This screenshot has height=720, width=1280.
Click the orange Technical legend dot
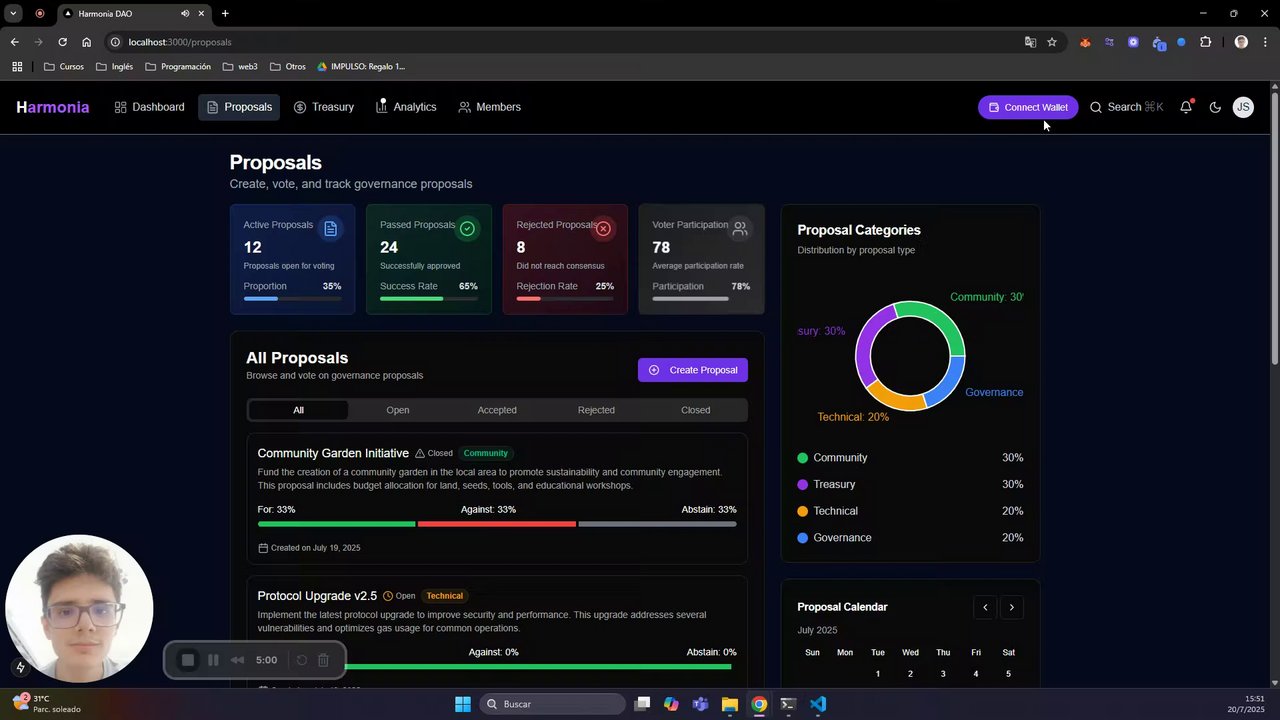click(x=802, y=511)
